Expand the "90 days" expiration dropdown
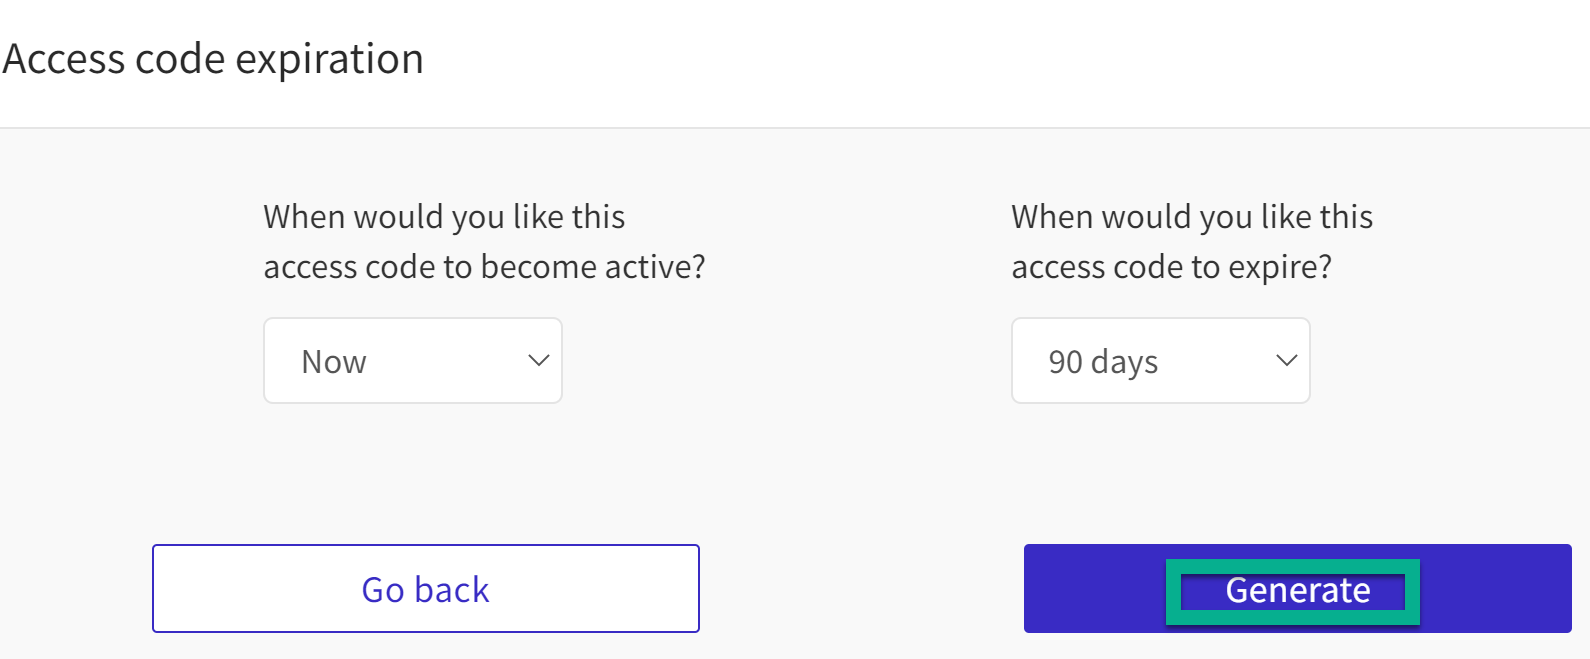 1160,361
